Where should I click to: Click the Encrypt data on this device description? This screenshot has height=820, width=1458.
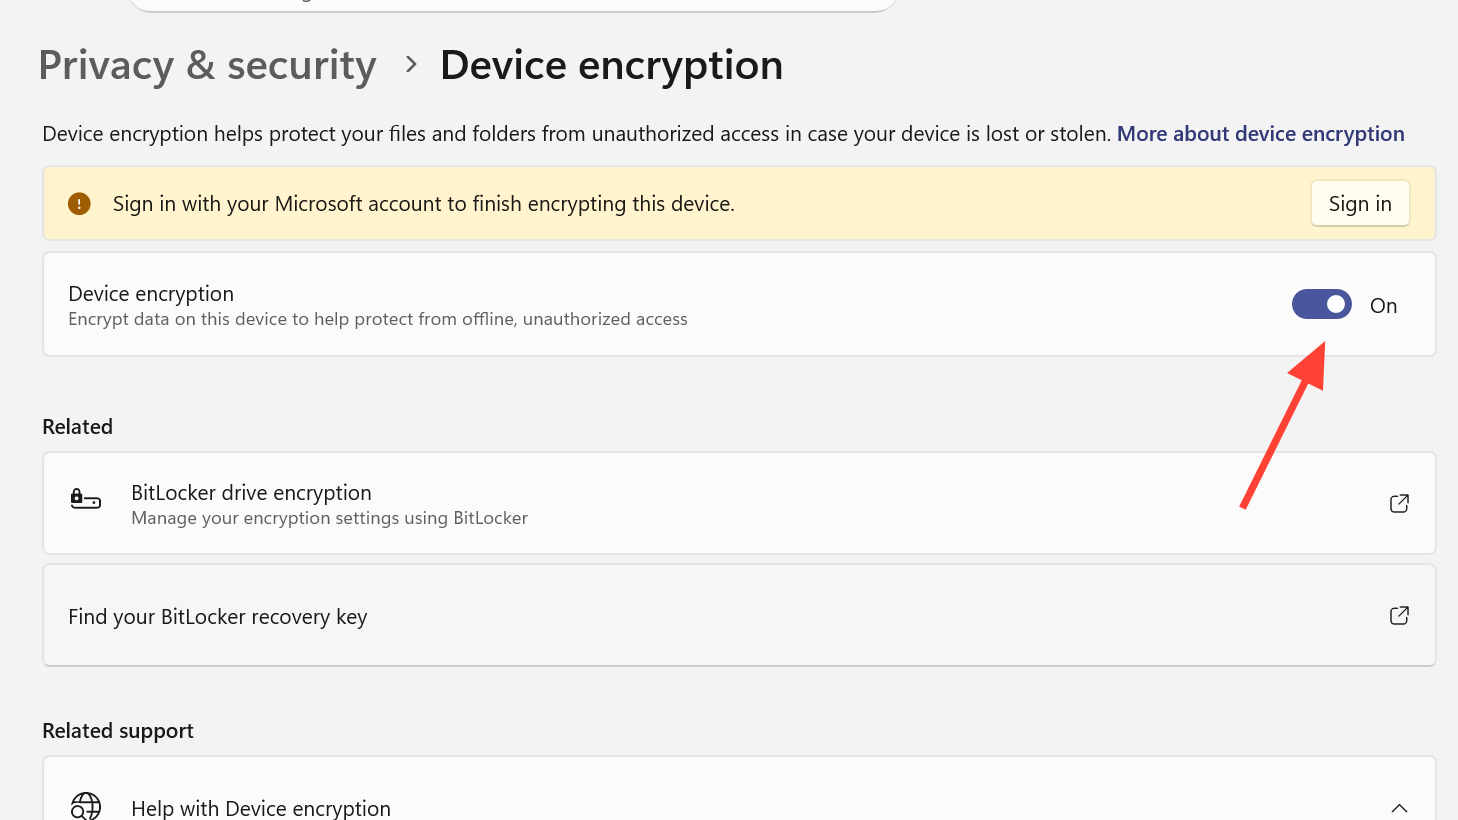377,319
